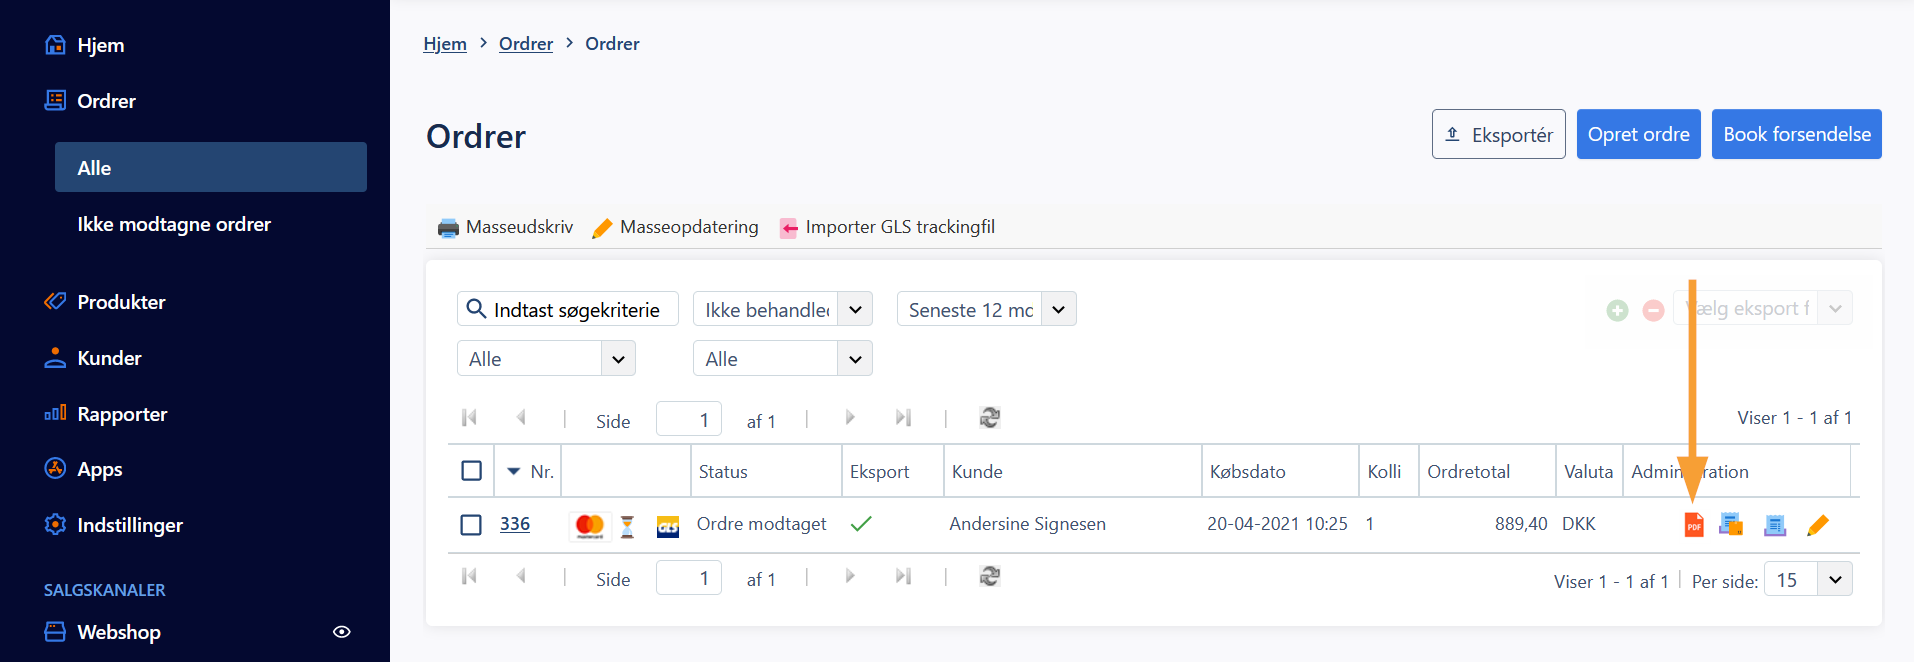Toggle the Webshop eye visibility icon
Image resolution: width=1914 pixels, height=662 pixels.
(x=341, y=632)
